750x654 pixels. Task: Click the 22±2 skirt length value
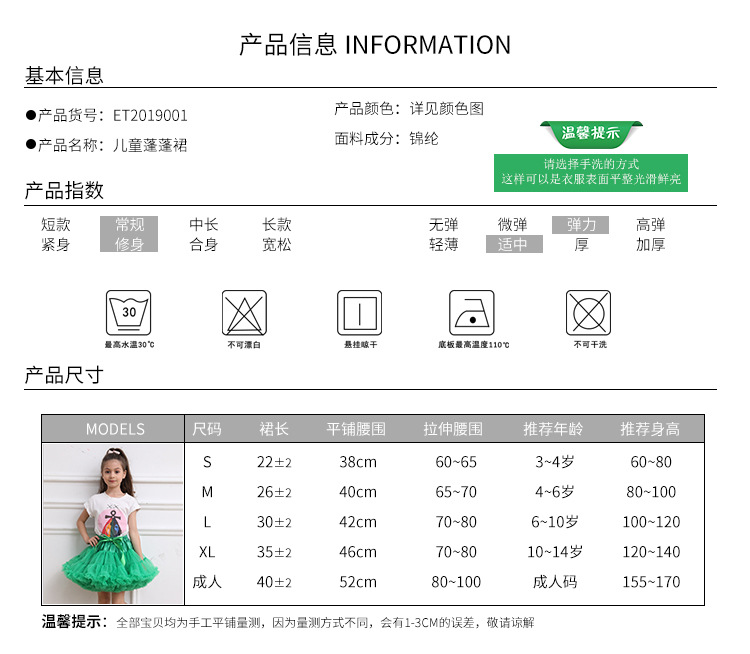pos(274,462)
